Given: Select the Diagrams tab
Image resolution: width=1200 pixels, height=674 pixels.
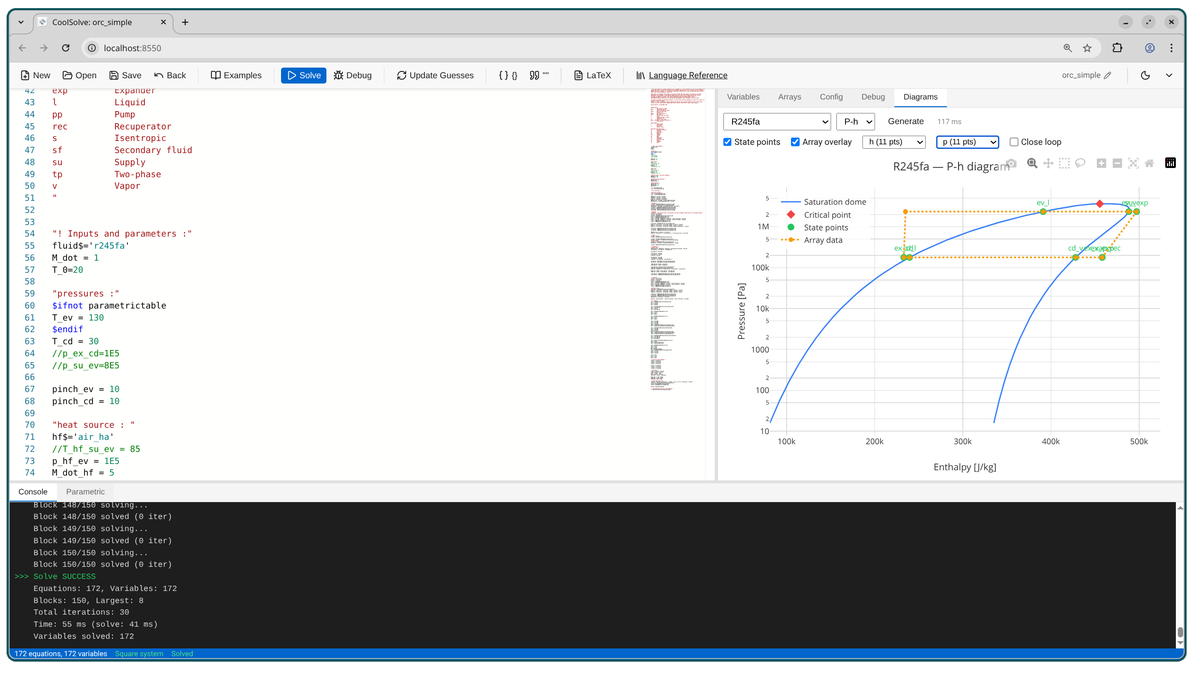Looking at the screenshot, I should pyautogui.click(x=920, y=97).
